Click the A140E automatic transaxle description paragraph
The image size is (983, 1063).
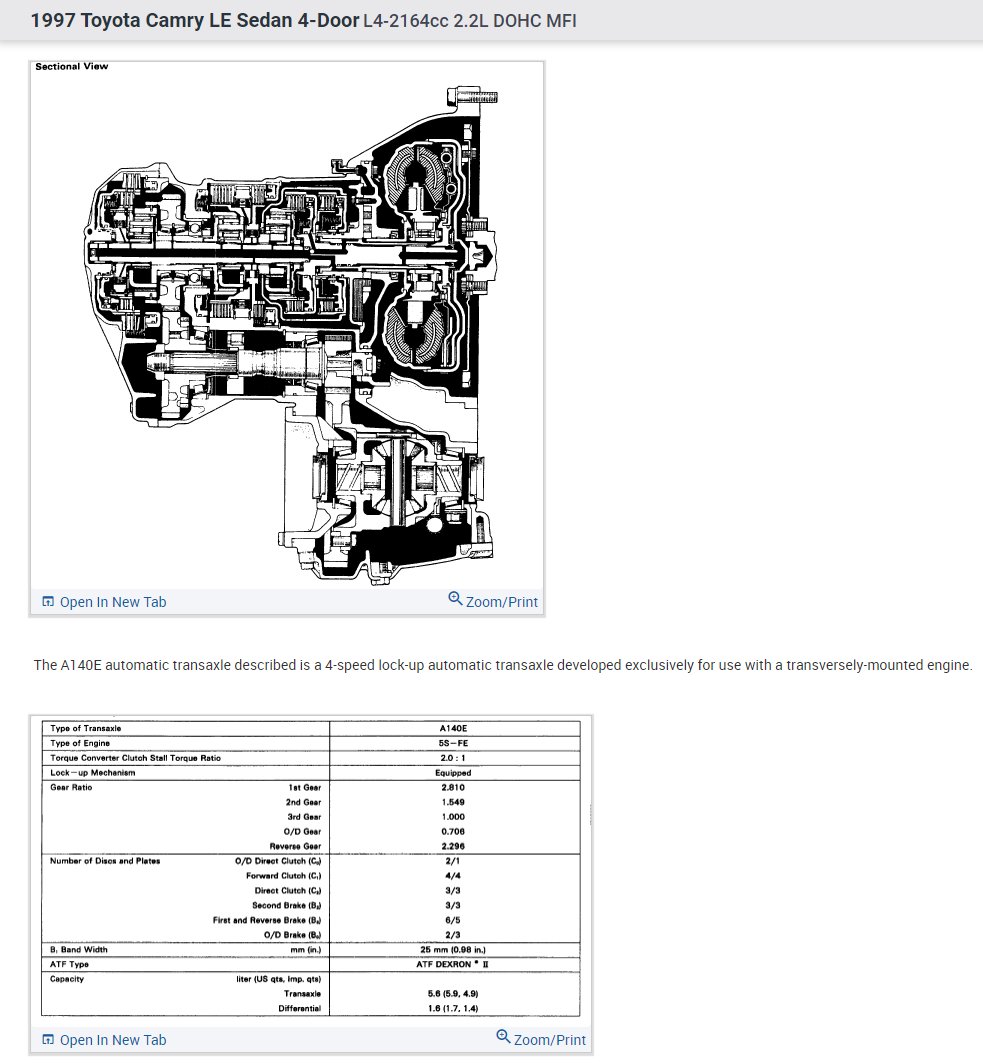(503, 665)
